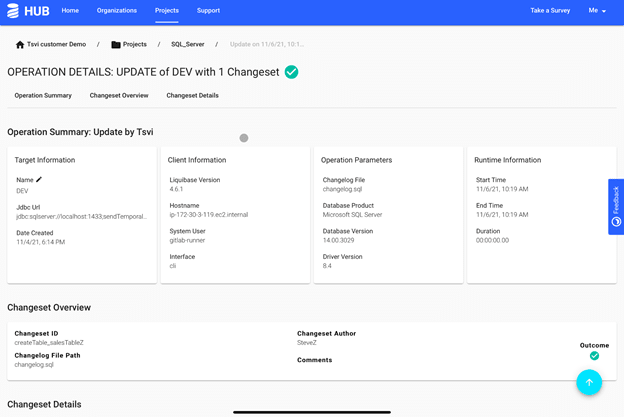Click the End Time value
624x417 pixels.
pyautogui.click(x=502, y=214)
